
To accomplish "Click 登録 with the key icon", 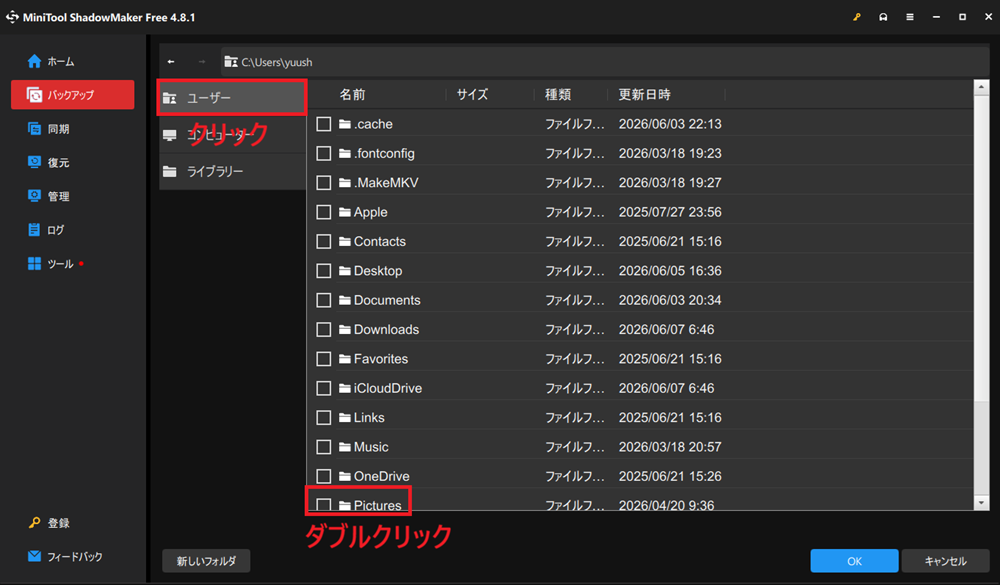I will point(49,523).
